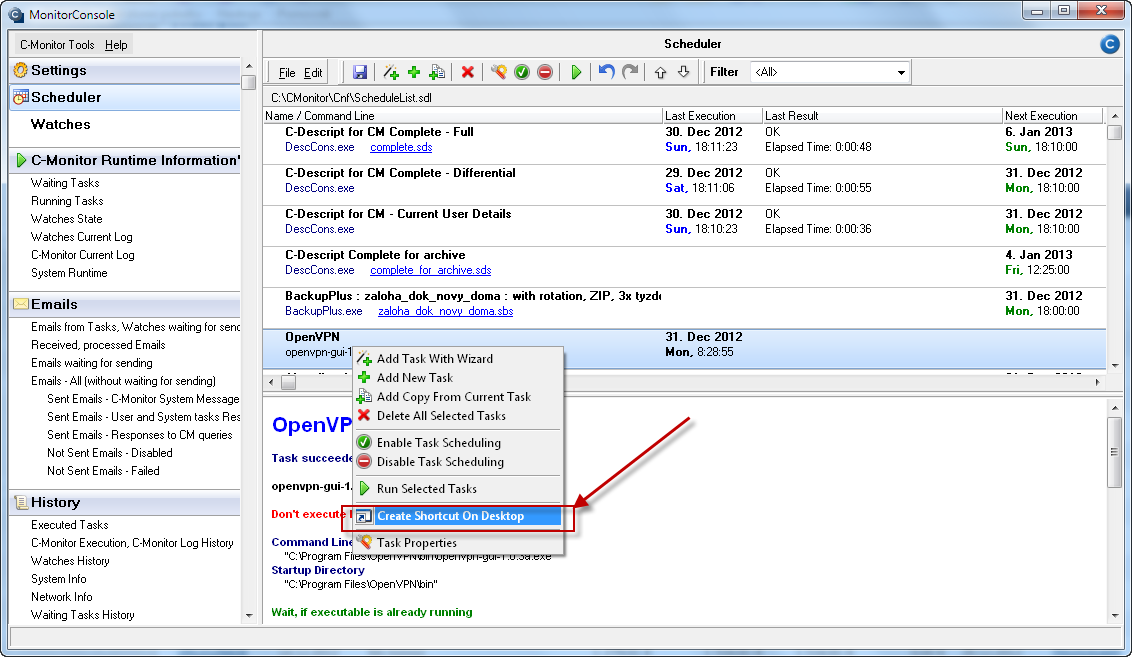This screenshot has height=657, width=1132.
Task: Sort by the Last Execution column header
Action: [x=713, y=116]
